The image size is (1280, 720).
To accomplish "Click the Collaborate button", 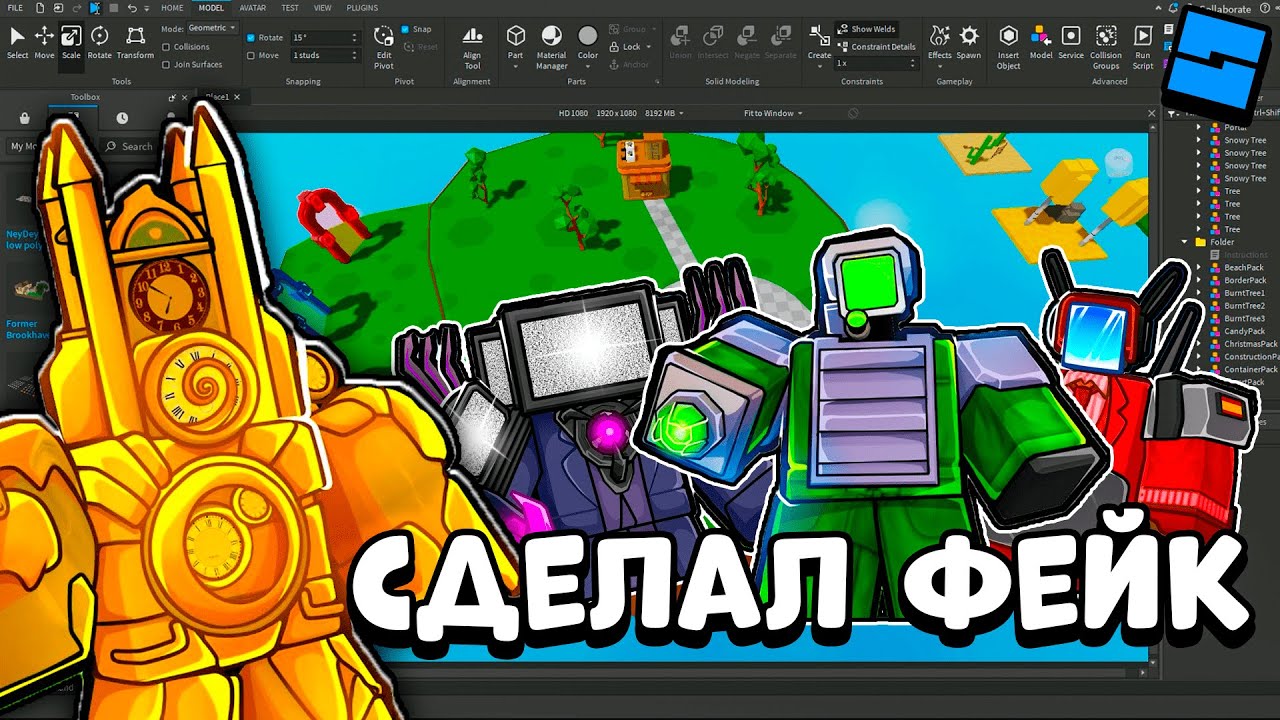I will point(1223,9).
